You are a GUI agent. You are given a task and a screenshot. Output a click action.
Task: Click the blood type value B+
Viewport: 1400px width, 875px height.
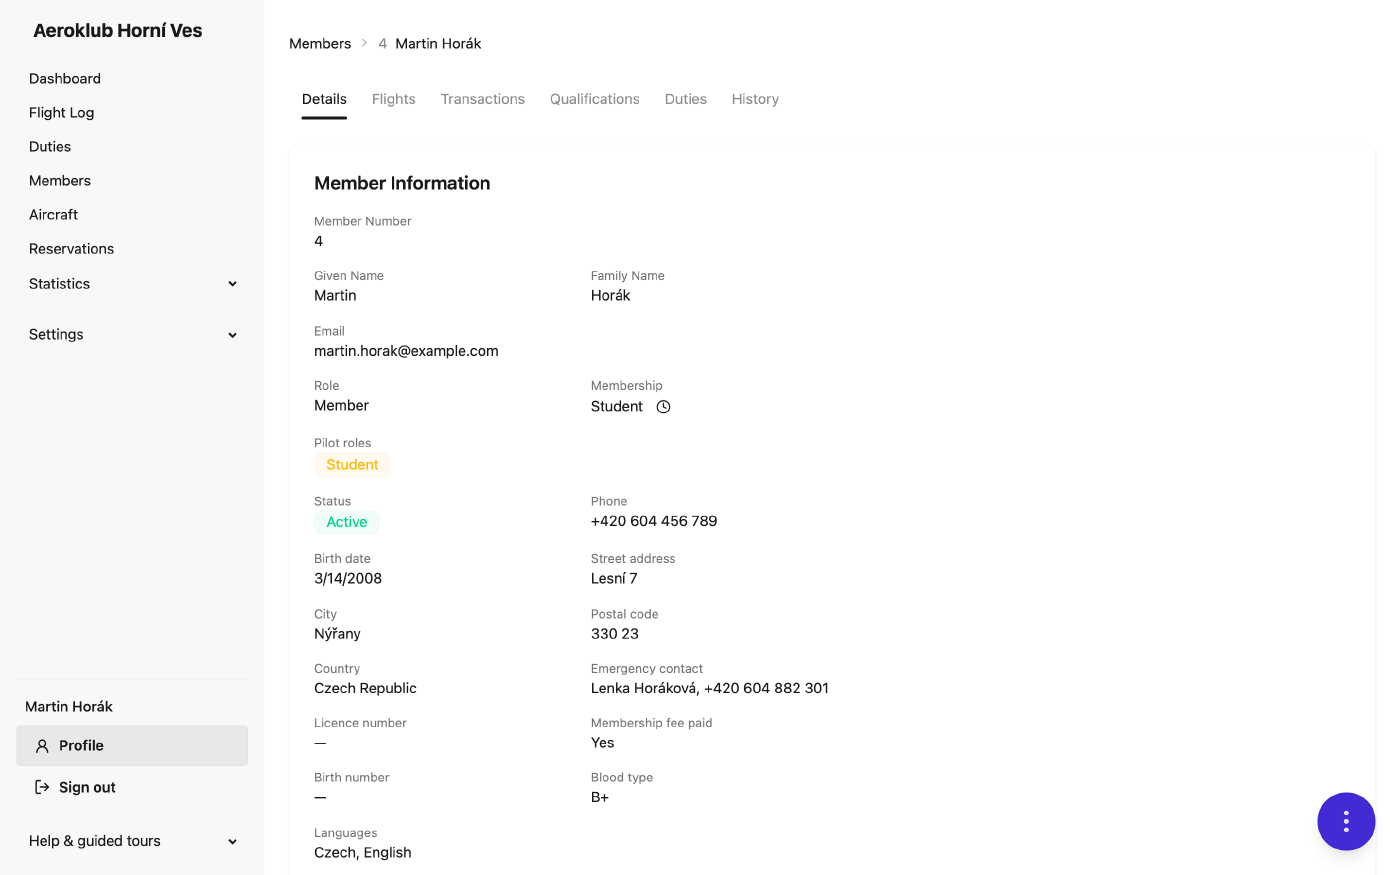click(x=600, y=797)
